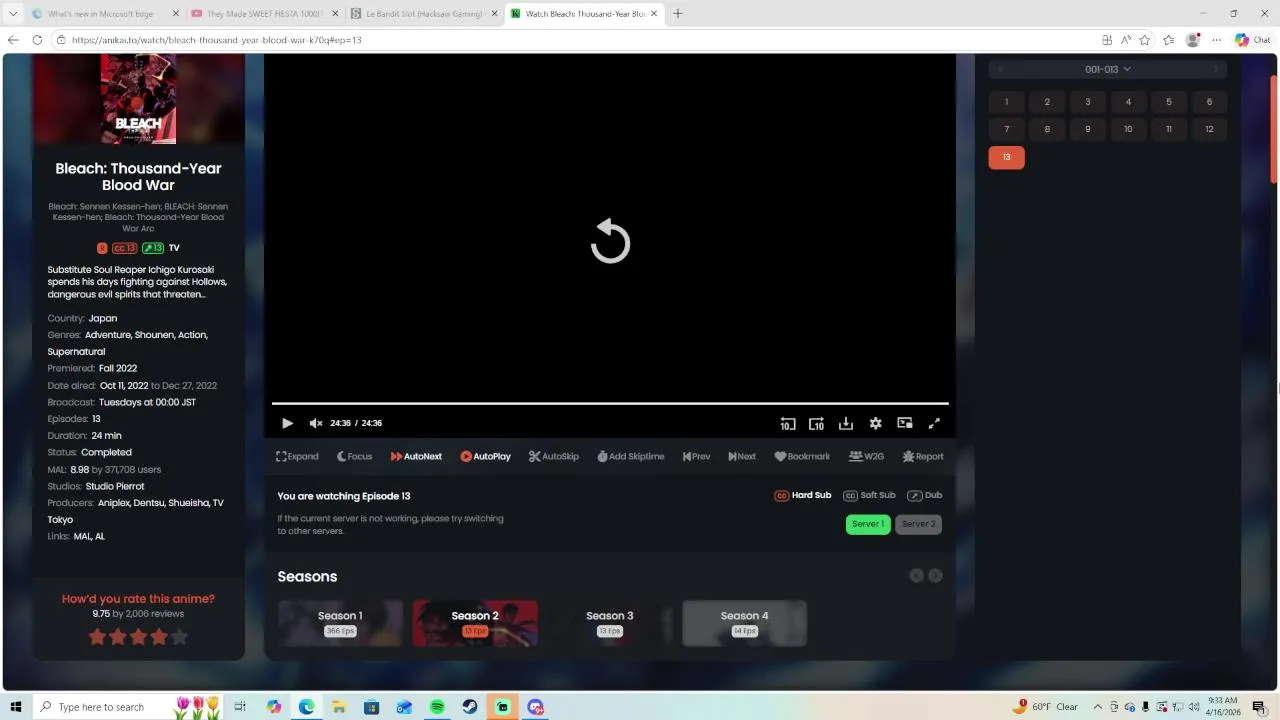Enter fullscreen in the video player

point(934,423)
